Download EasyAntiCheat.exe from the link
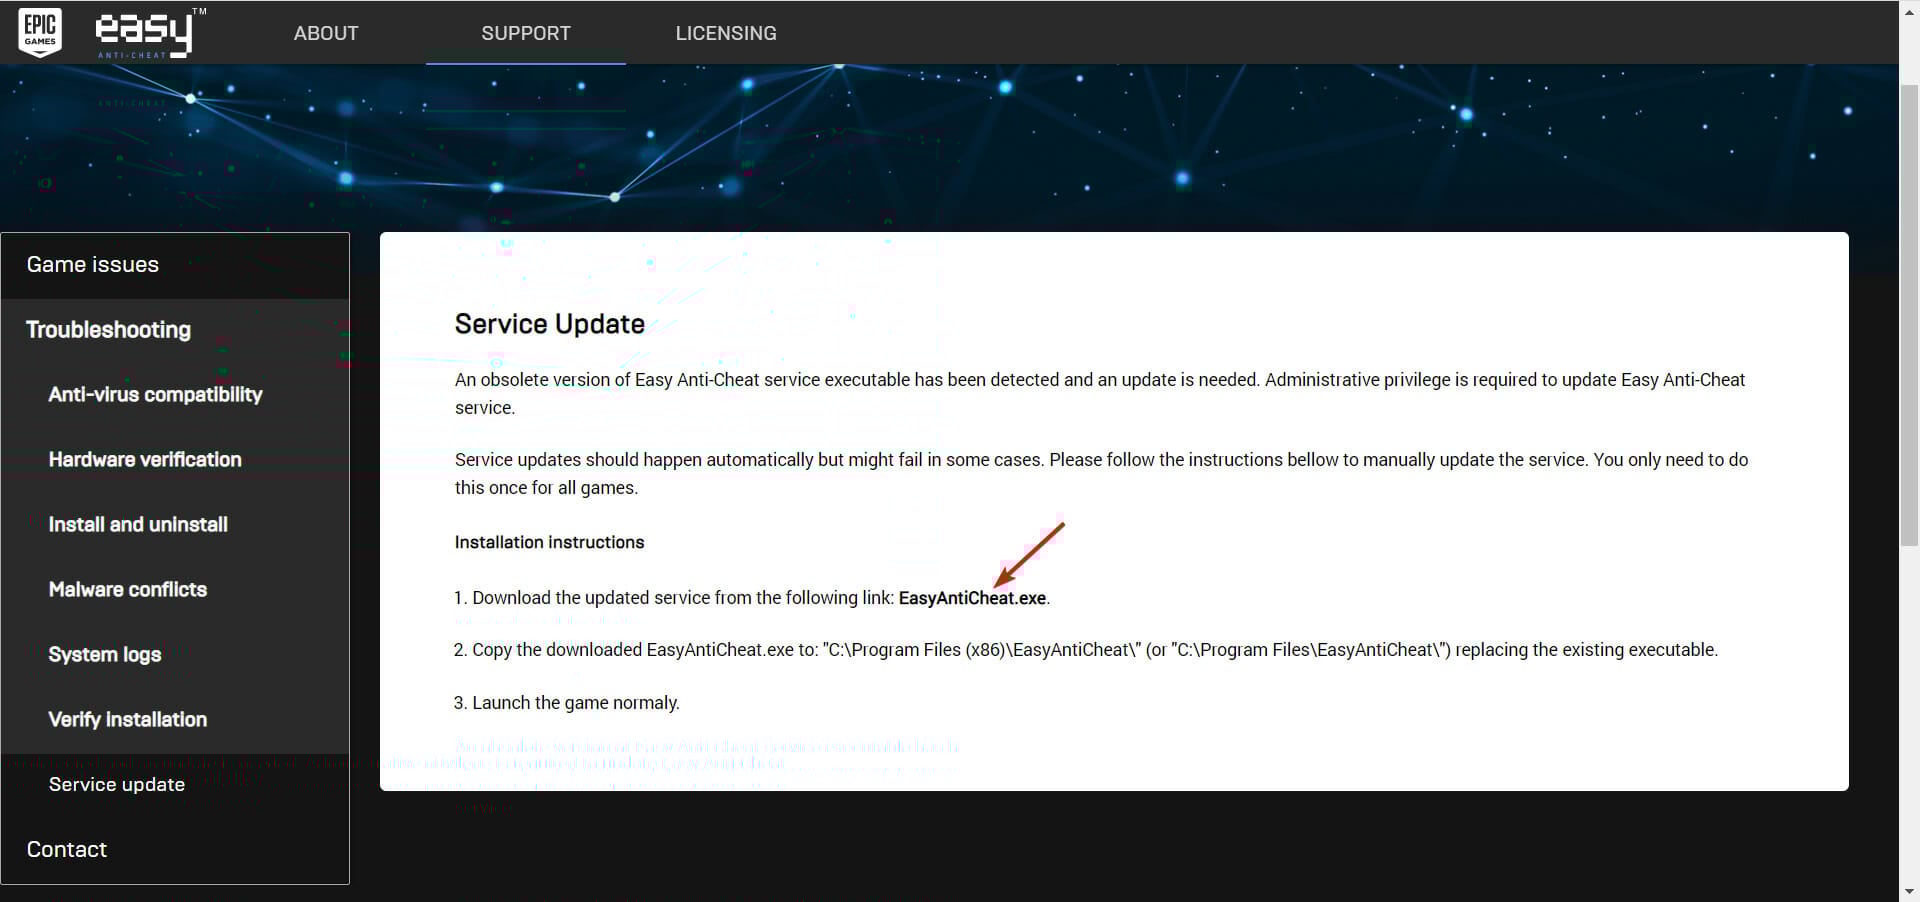The width and height of the screenshot is (1920, 902). click(x=971, y=597)
